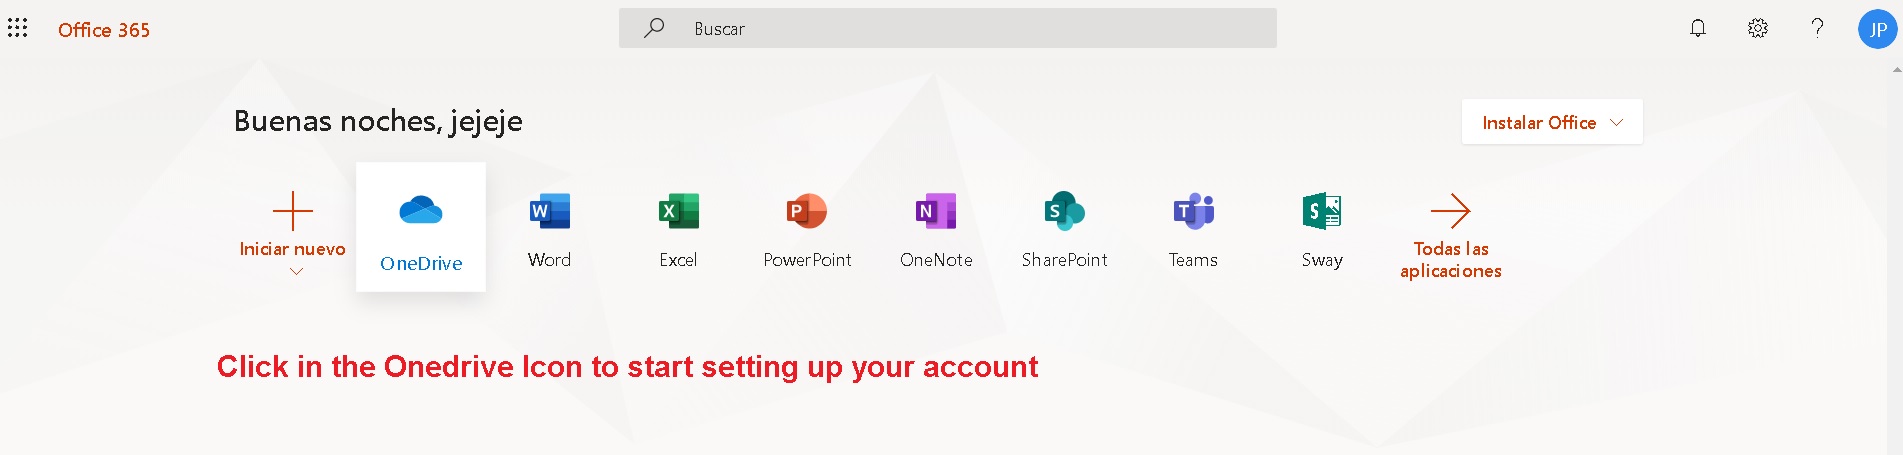This screenshot has width=1903, height=455.
Task: Launch the Word app
Action: 549,229
